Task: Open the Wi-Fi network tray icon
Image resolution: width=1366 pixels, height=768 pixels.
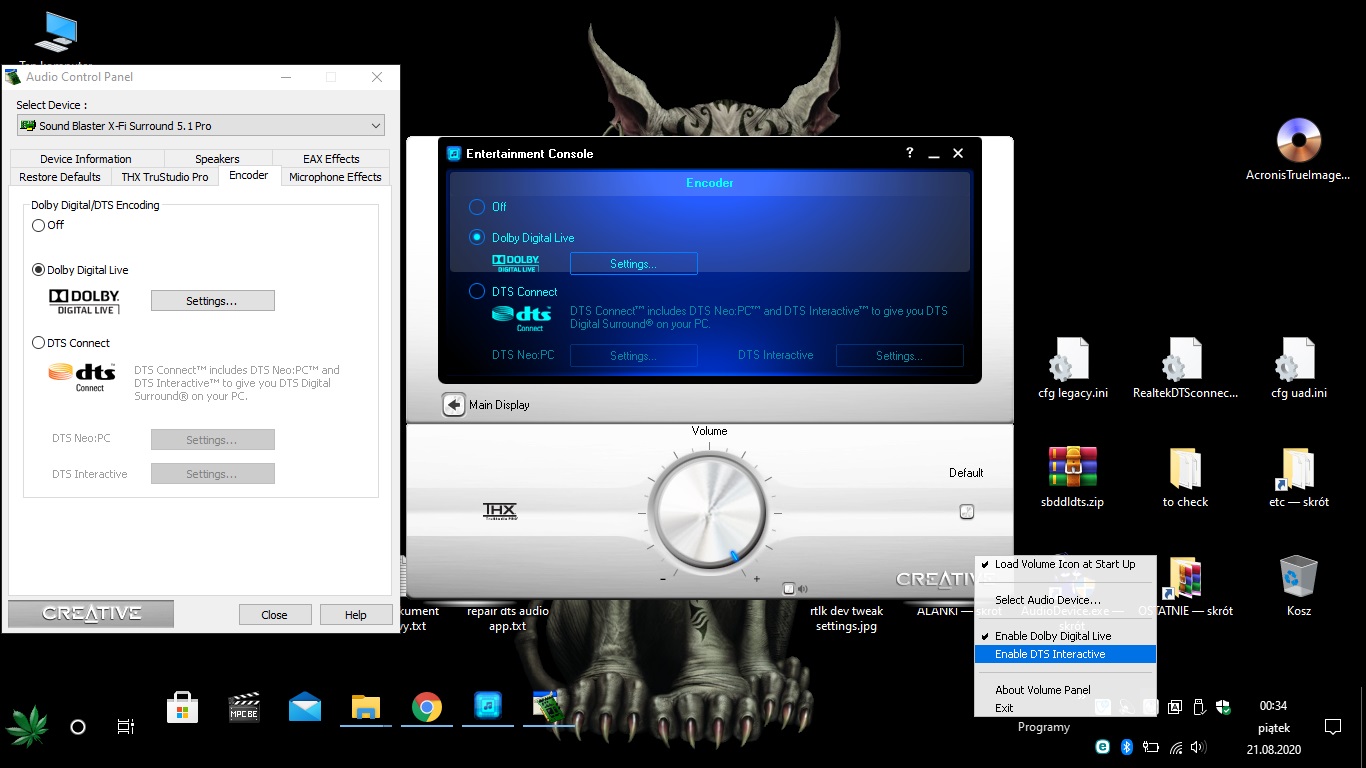Action: click(1176, 747)
